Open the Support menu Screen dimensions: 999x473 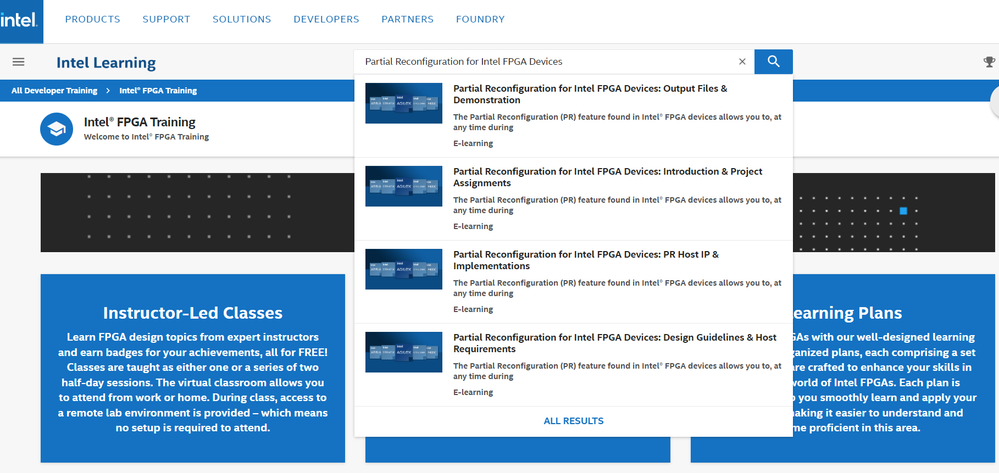166,19
